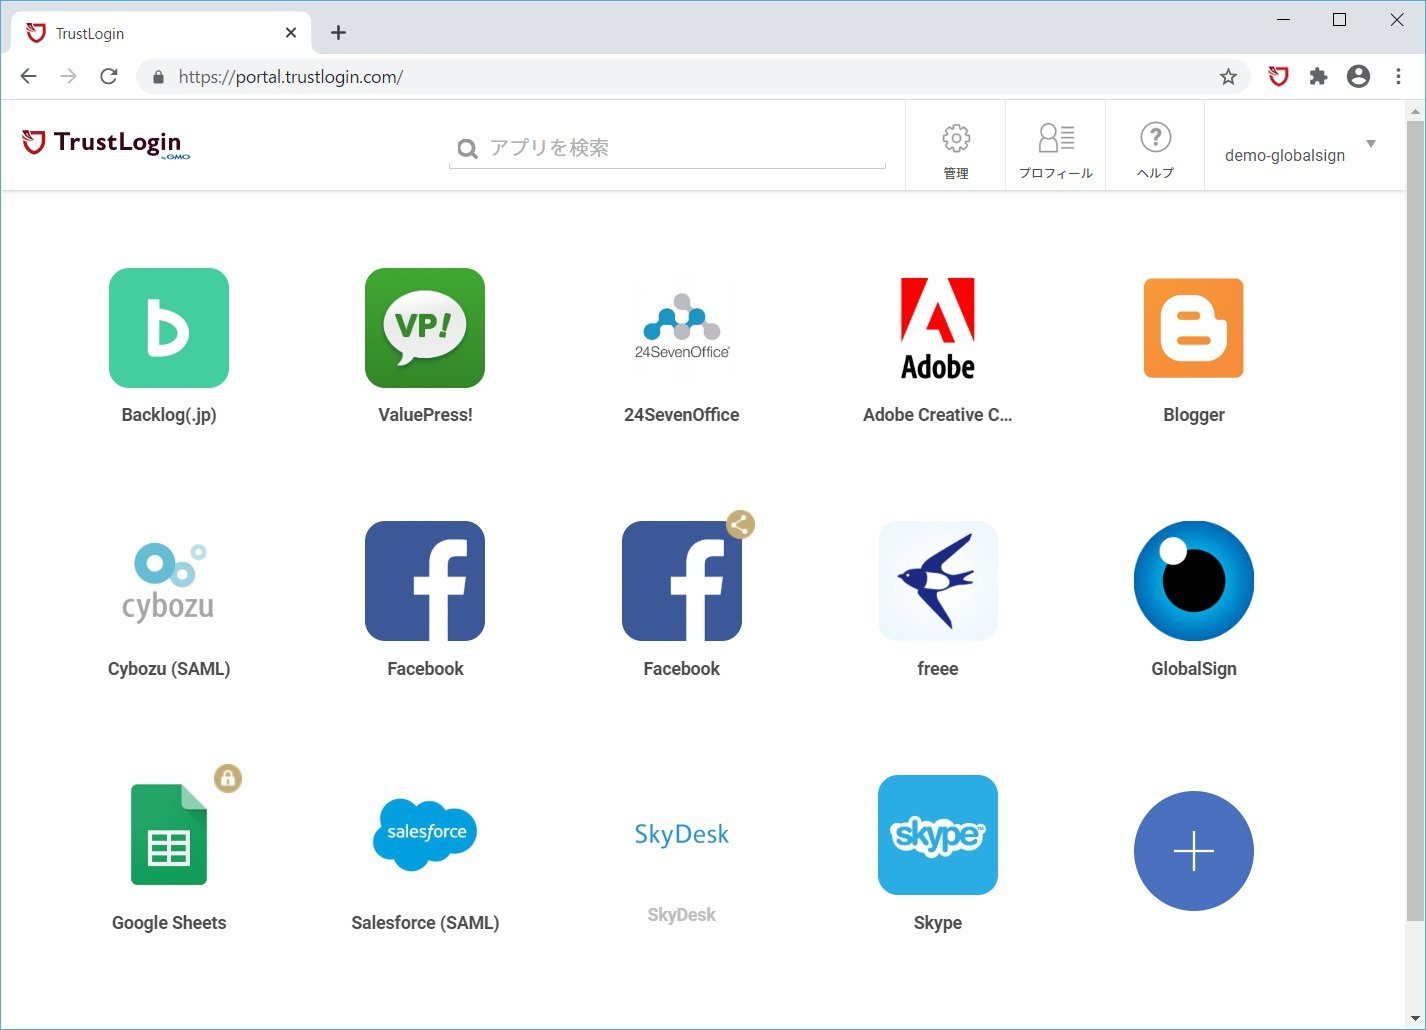Click the Cybozu (SAML) label
The height and width of the screenshot is (1030, 1426).
[x=169, y=669]
